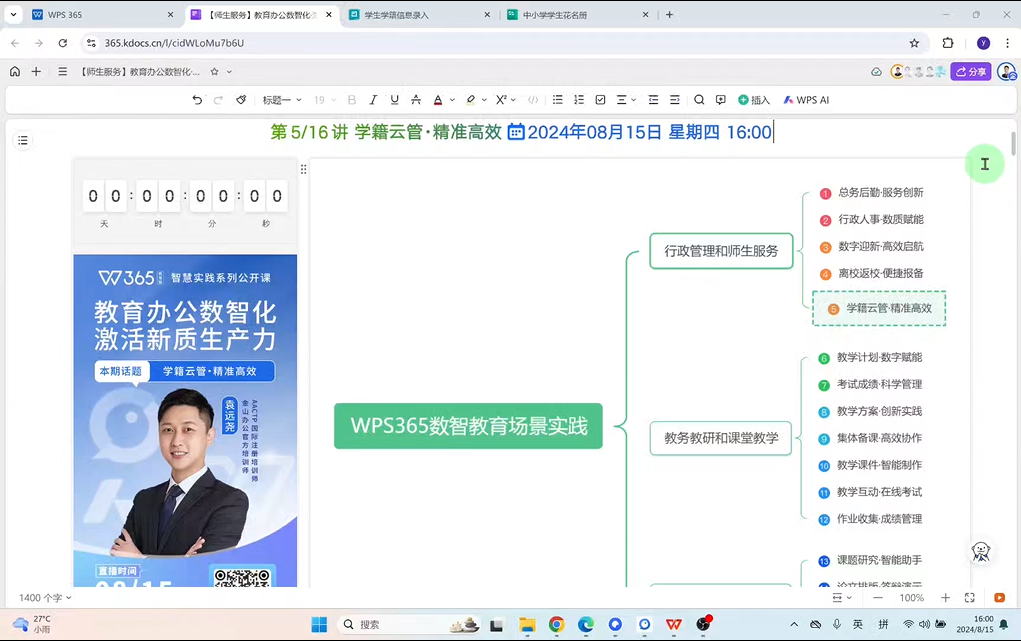Select the format painter tool
The height and width of the screenshot is (641, 1021).
pos(241,100)
